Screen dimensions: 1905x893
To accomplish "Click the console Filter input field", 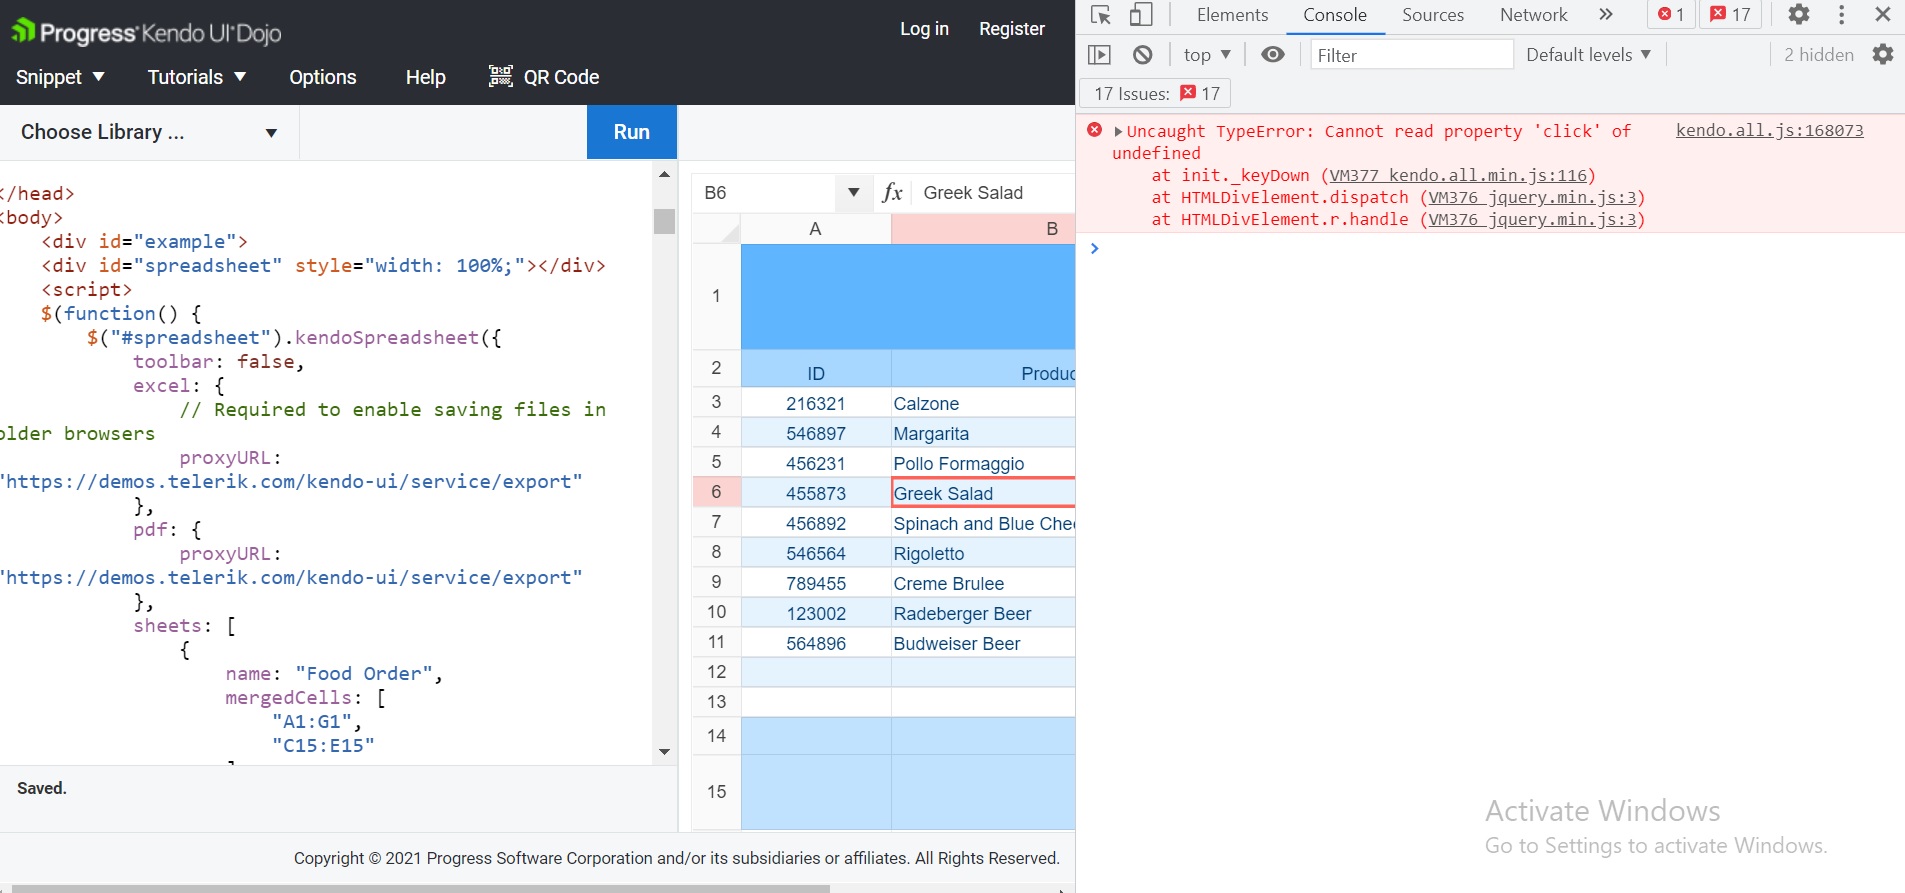I will click(x=1411, y=55).
